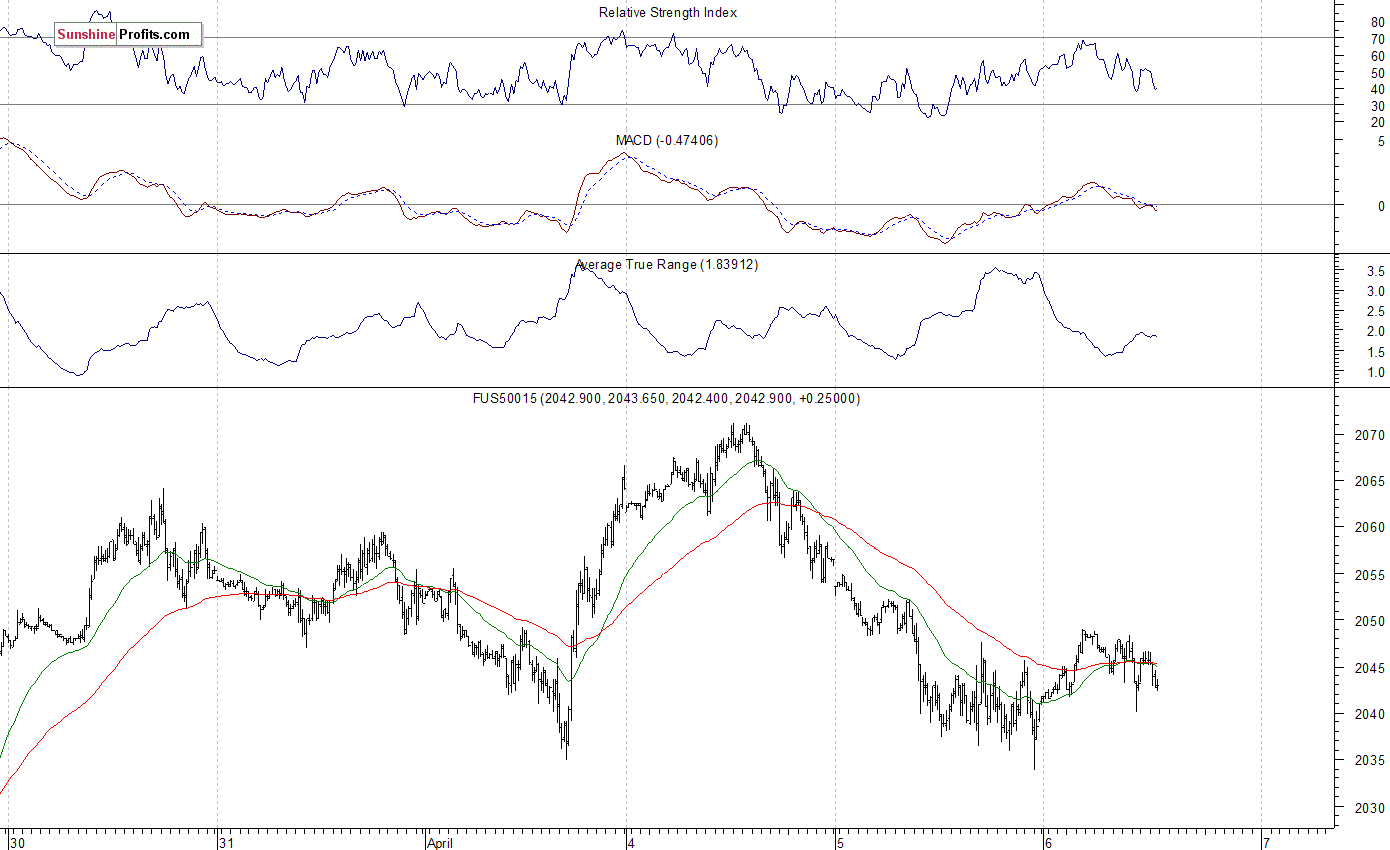Viewport: 1390px width, 850px height.
Task: Click the 2055 price level label
Action: 1370,575
